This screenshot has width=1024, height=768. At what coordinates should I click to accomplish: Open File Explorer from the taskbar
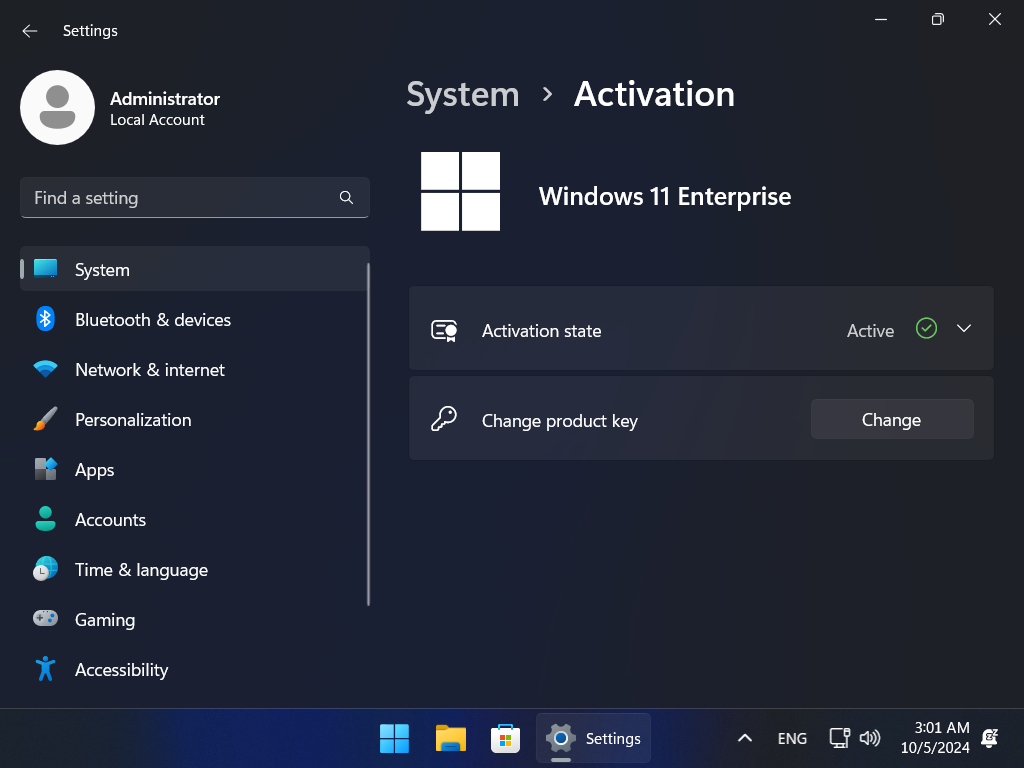pos(451,738)
